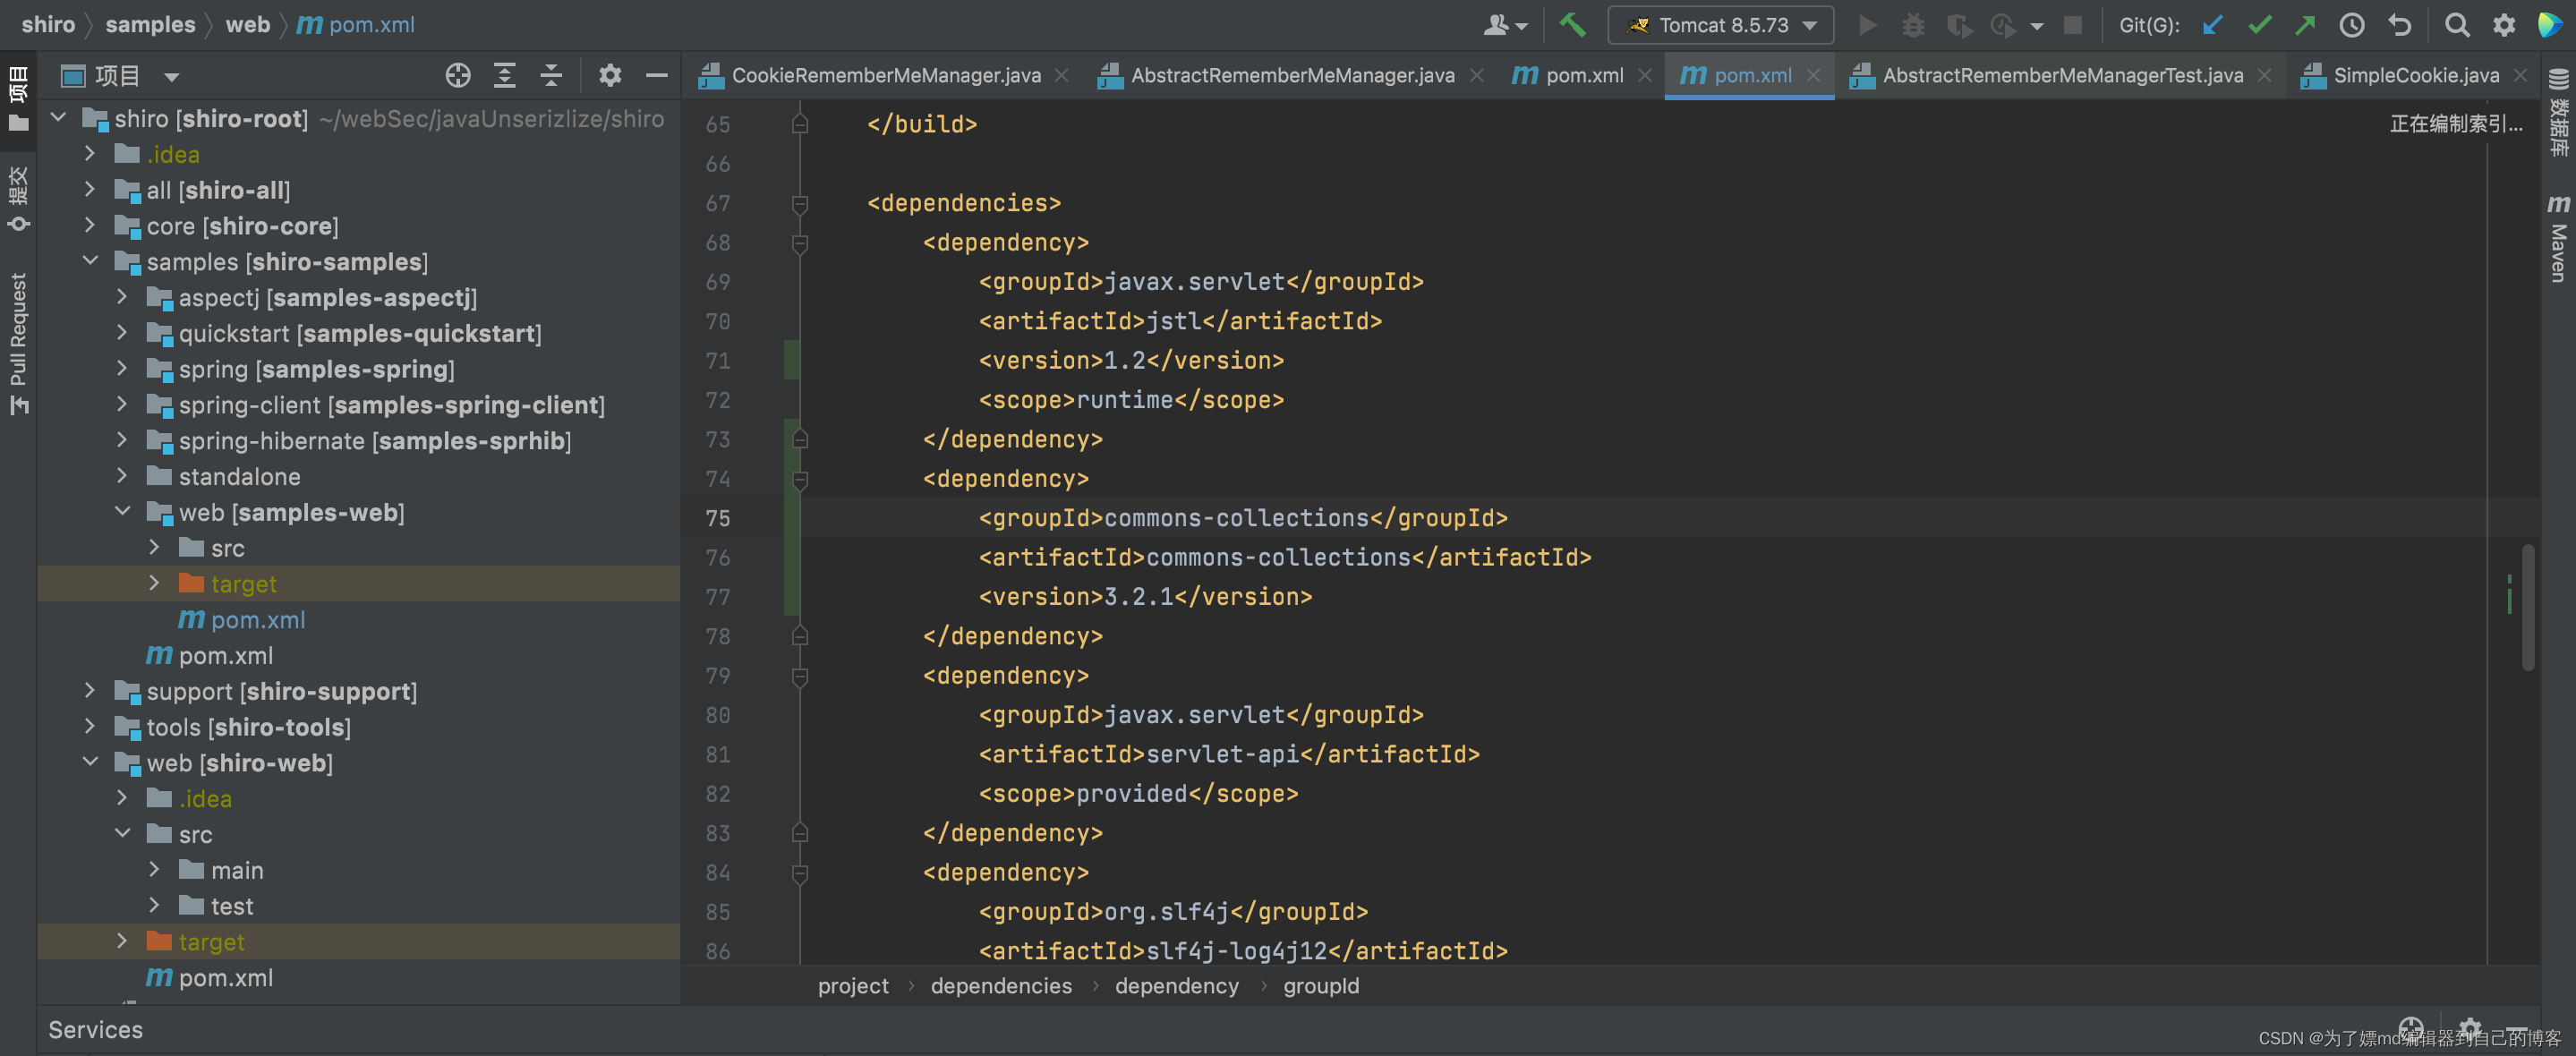Fold the dependency block at line 84
The image size is (2576, 1056).
pos(800,874)
